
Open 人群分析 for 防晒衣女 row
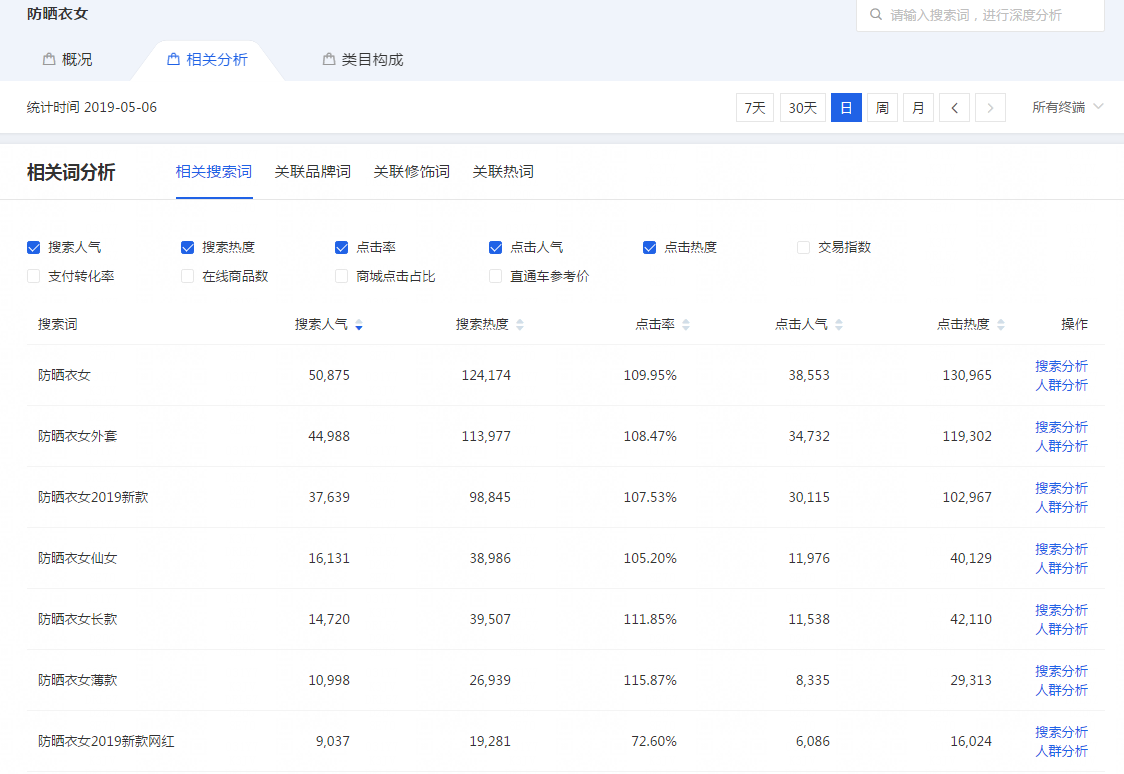click(1061, 385)
